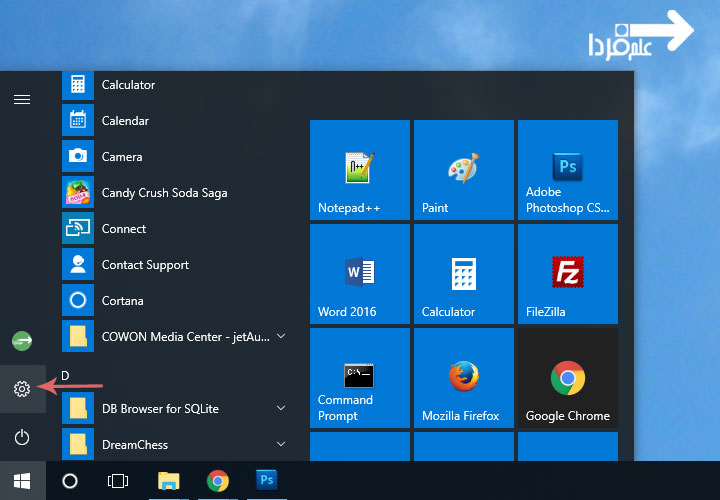
Task: Open the Paint tile
Action: [464, 170]
